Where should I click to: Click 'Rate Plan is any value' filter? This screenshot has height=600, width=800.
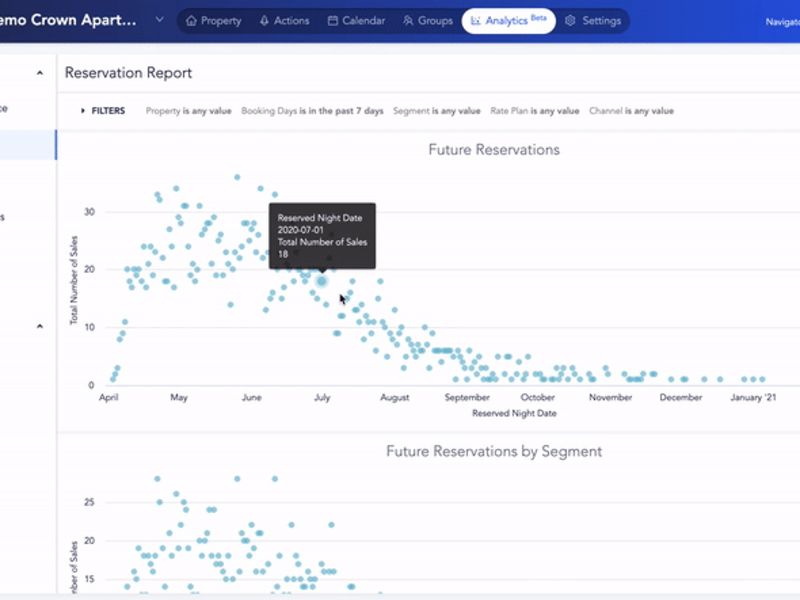tap(535, 111)
